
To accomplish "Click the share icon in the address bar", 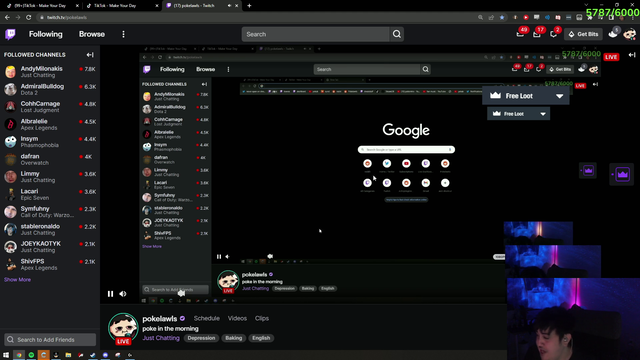I will [491, 17].
